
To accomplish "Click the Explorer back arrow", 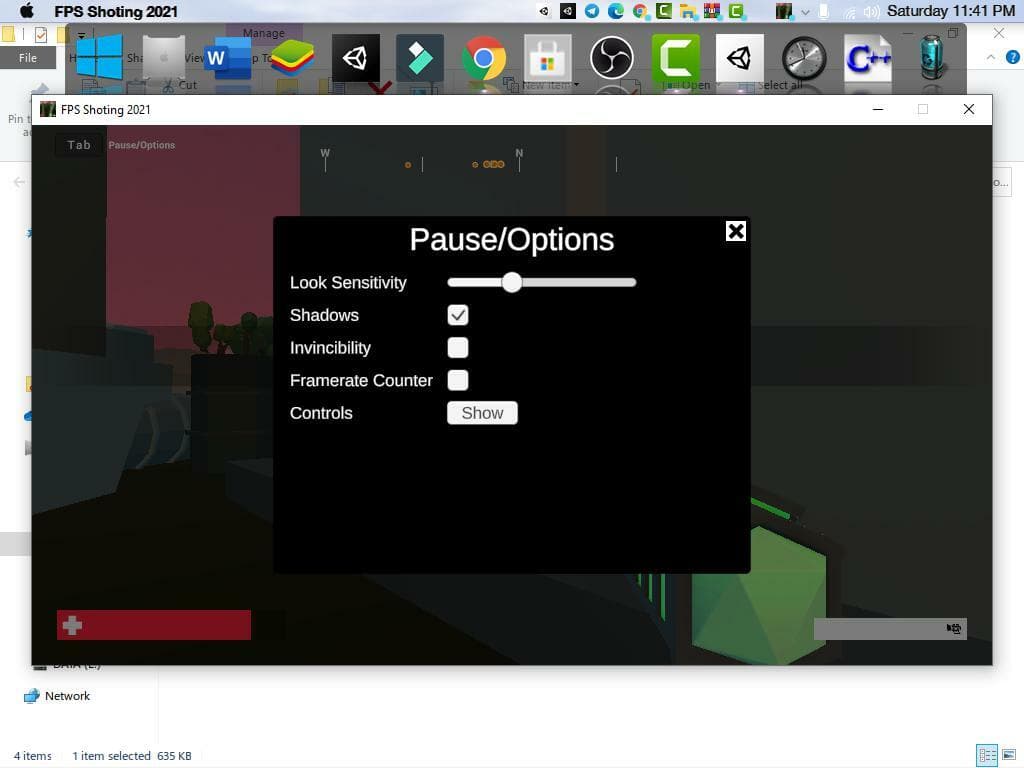I will [19, 182].
